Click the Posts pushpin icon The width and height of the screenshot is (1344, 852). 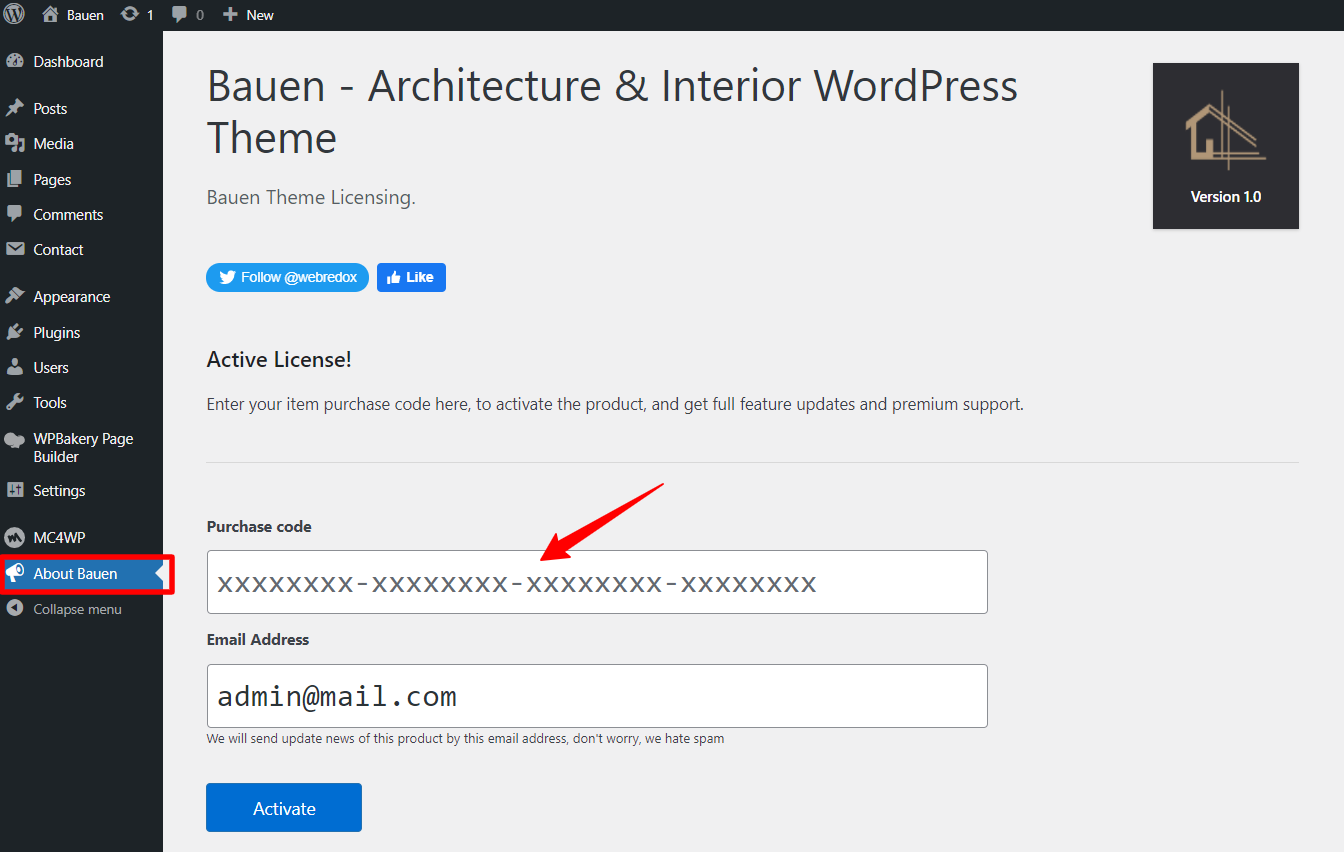pos(15,108)
